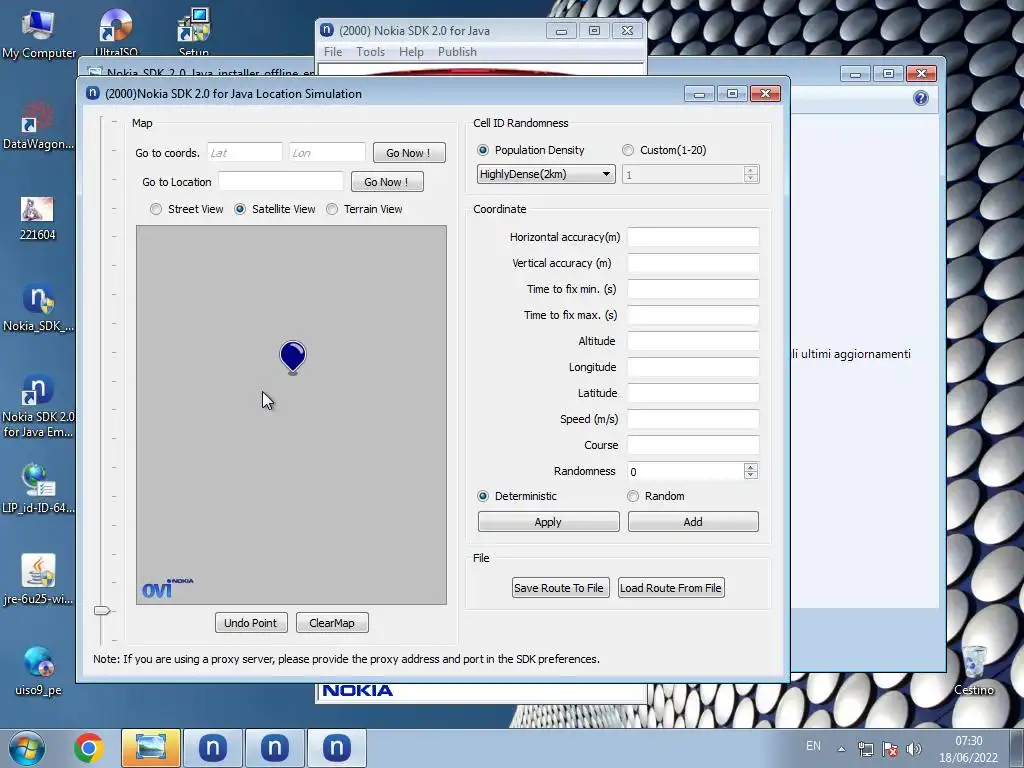The height and width of the screenshot is (768, 1024).
Task: Click the blue map location marker
Action: (x=293, y=357)
